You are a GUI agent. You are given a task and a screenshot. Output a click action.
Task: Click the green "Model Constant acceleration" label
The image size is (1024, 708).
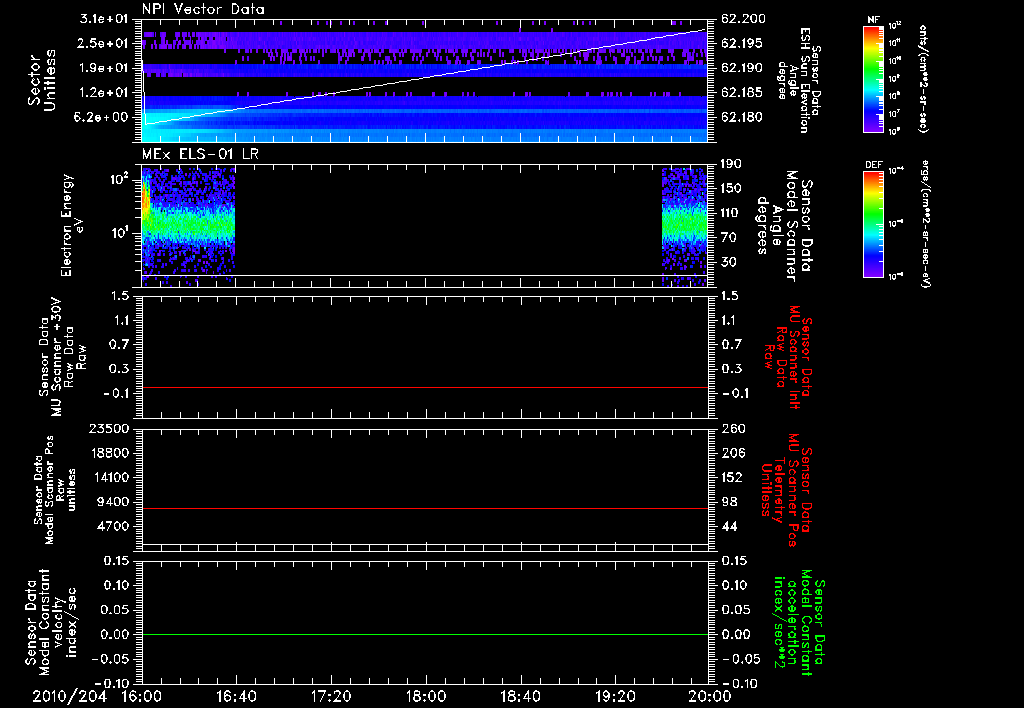click(x=799, y=622)
